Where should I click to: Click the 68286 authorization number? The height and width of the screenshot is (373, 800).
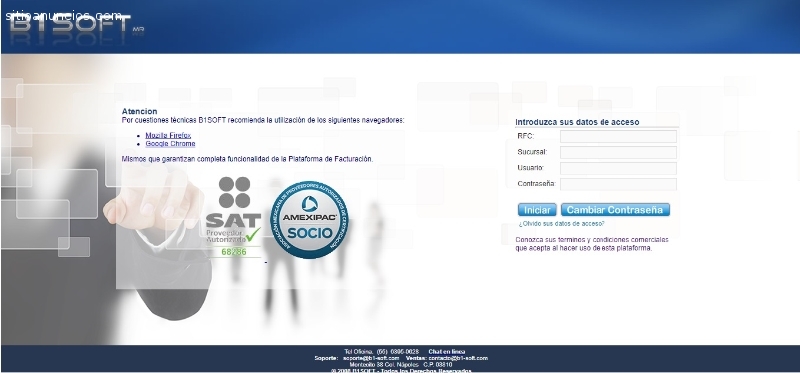tap(234, 252)
